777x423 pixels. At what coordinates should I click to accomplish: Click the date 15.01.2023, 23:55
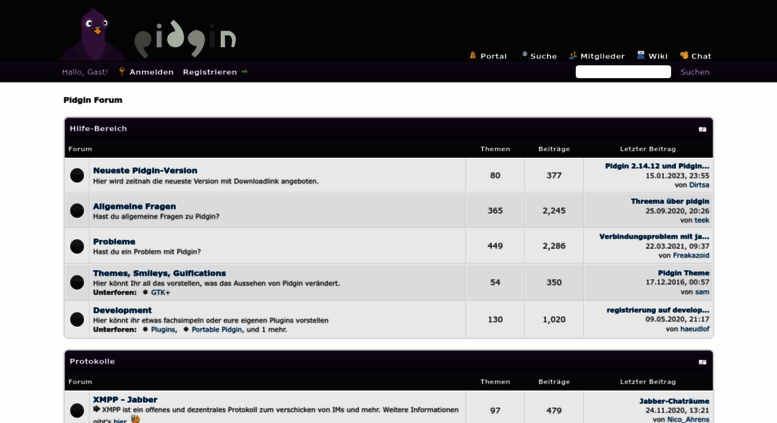677,175
